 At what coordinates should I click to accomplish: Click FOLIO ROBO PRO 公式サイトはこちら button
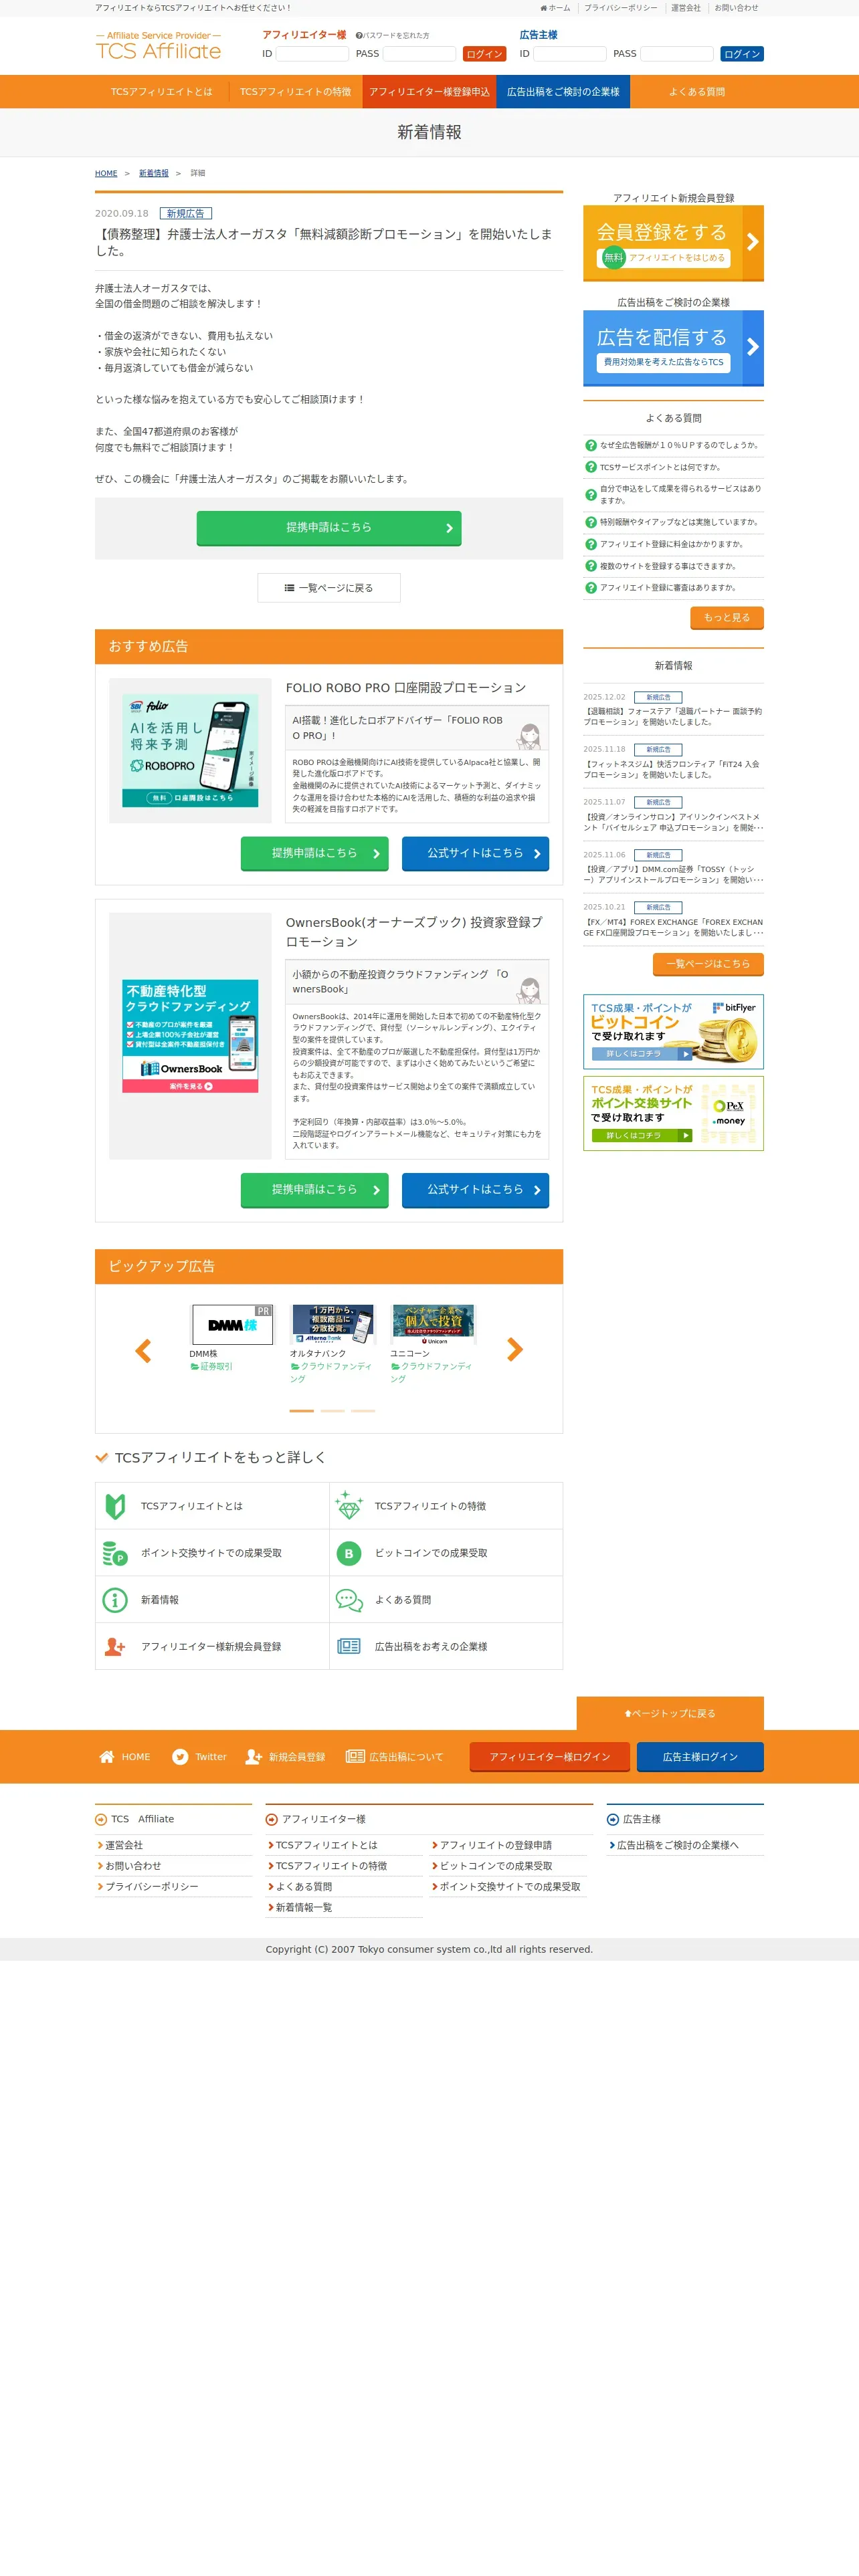475,854
